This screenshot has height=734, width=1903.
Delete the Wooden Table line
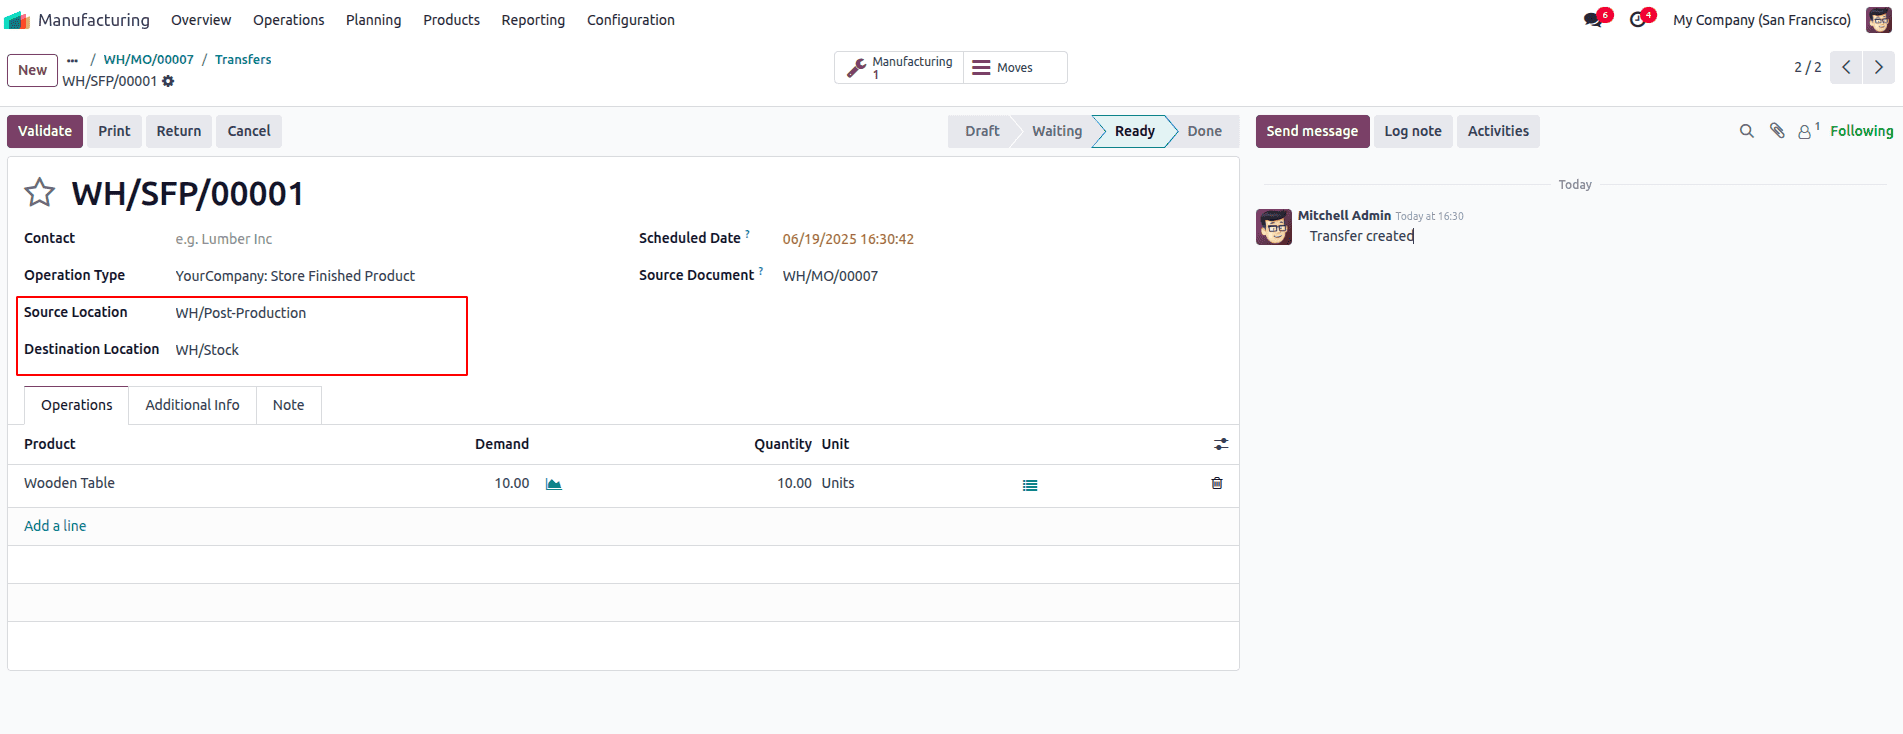(1217, 483)
